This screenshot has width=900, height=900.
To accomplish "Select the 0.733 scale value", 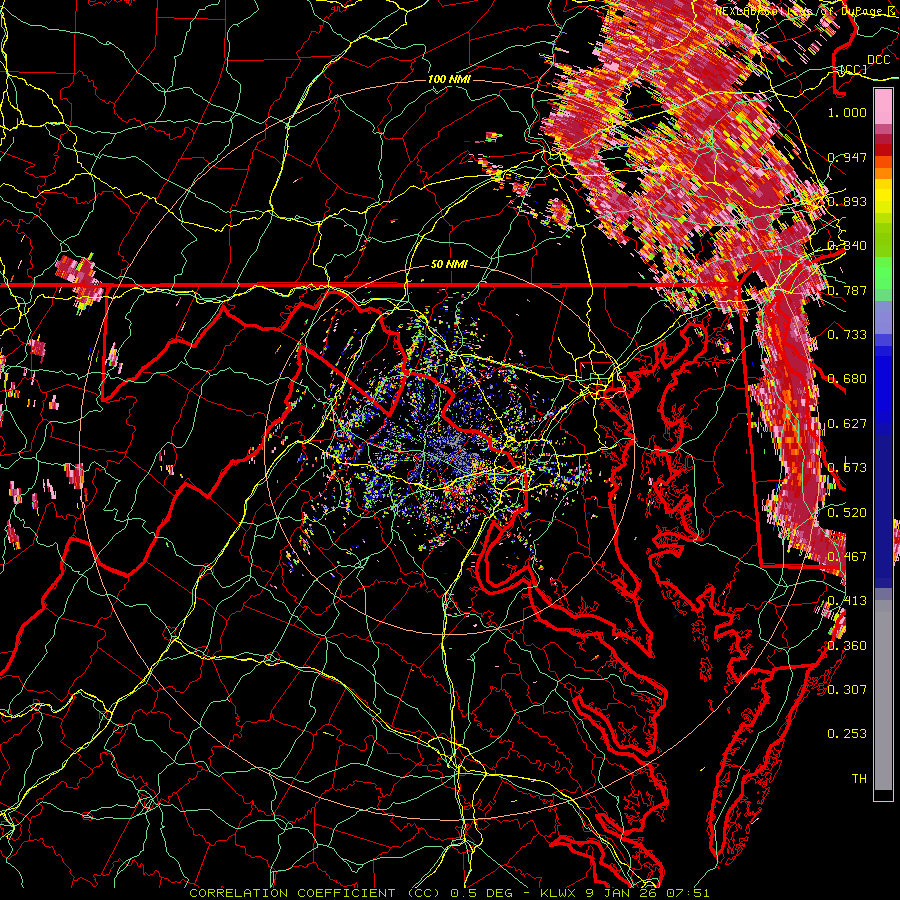I will point(847,335).
